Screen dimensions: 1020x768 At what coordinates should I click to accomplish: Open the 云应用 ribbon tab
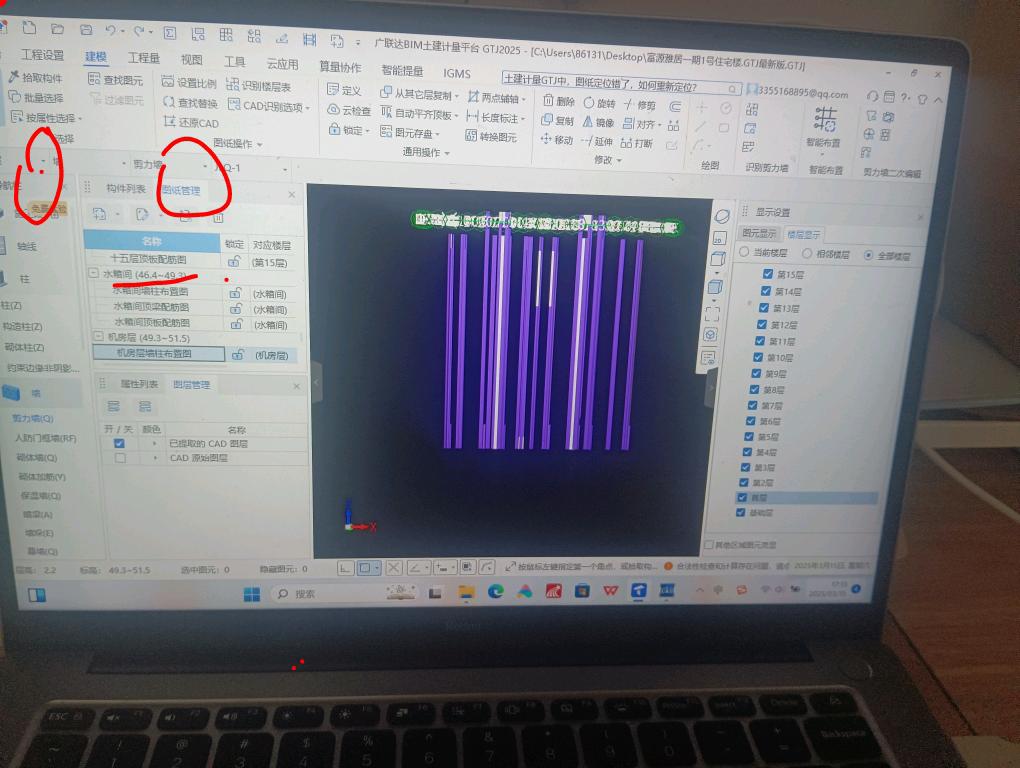(x=282, y=63)
